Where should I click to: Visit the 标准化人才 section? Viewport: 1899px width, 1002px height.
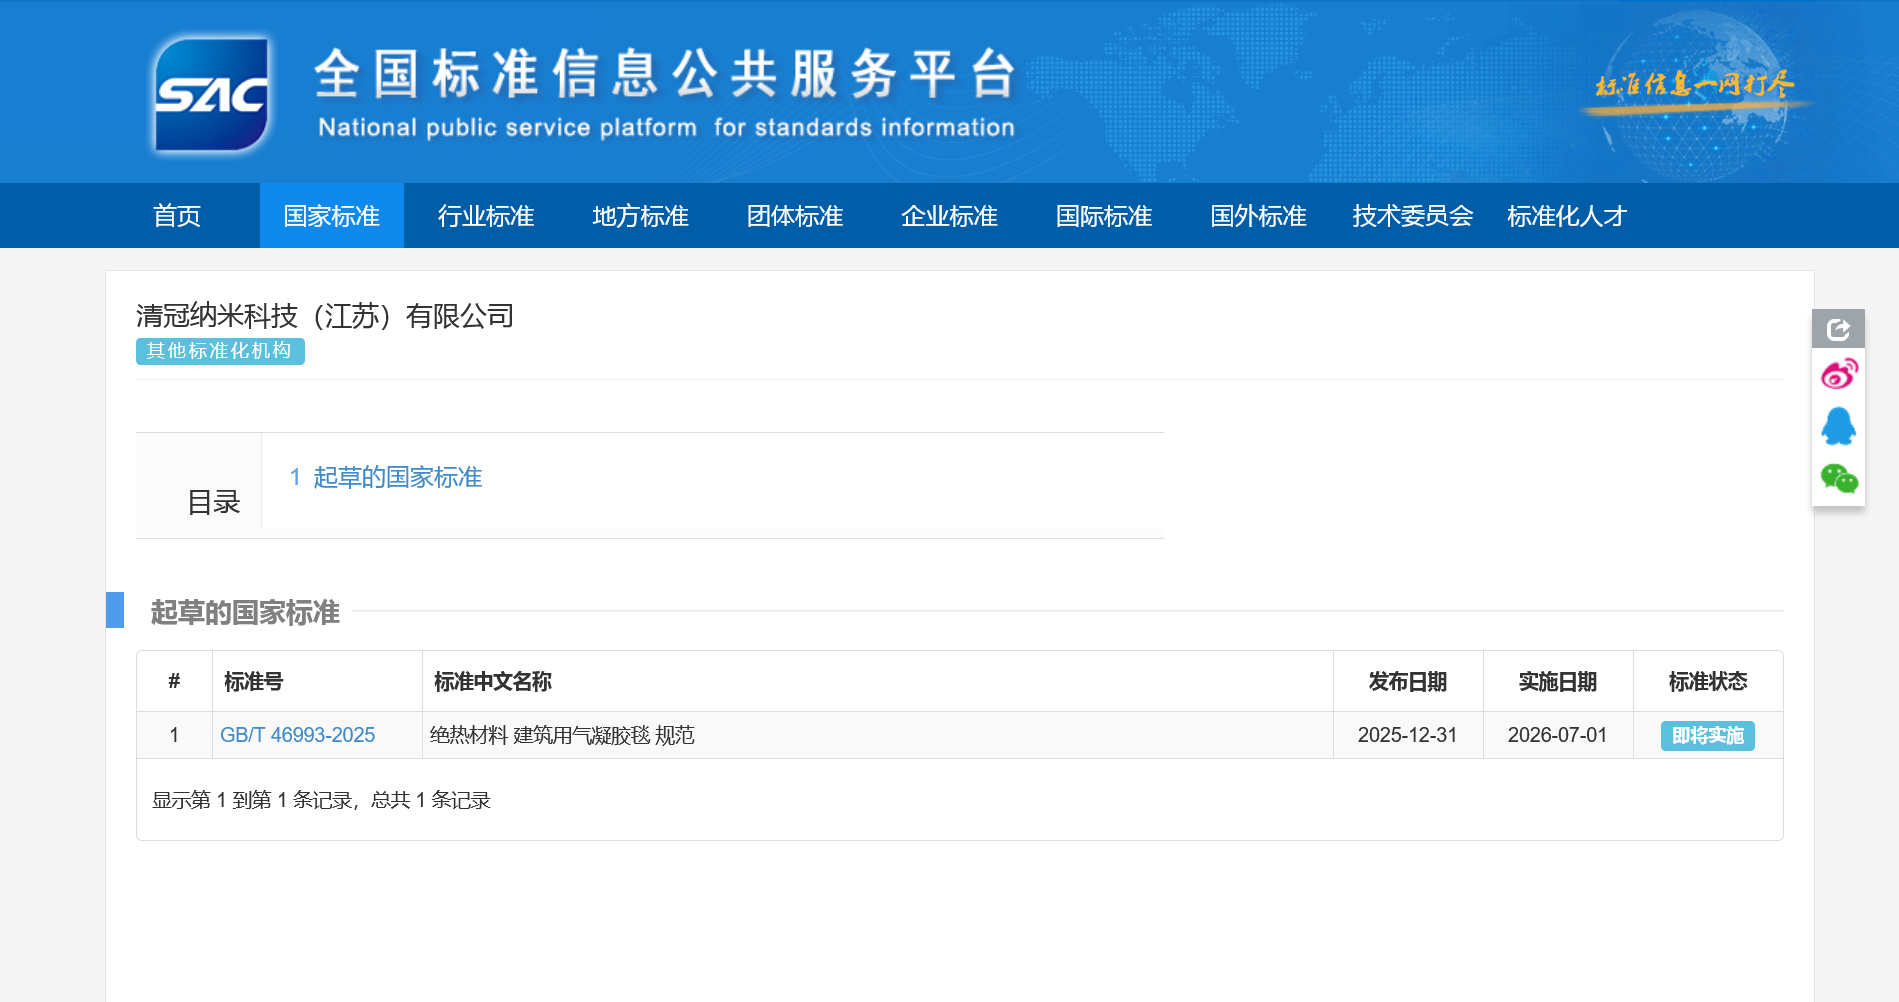[x=1567, y=216]
